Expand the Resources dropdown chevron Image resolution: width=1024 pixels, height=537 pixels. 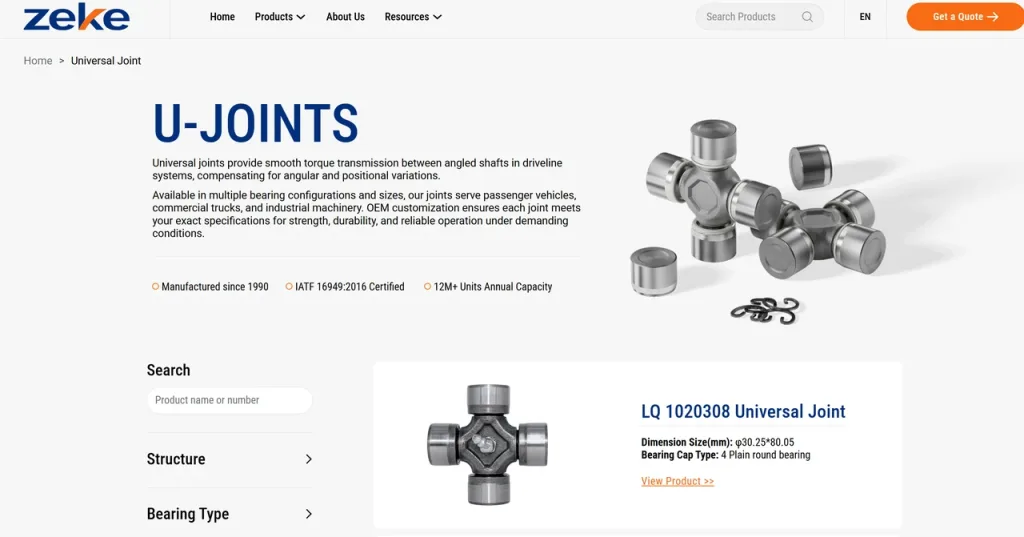pyautogui.click(x=438, y=17)
